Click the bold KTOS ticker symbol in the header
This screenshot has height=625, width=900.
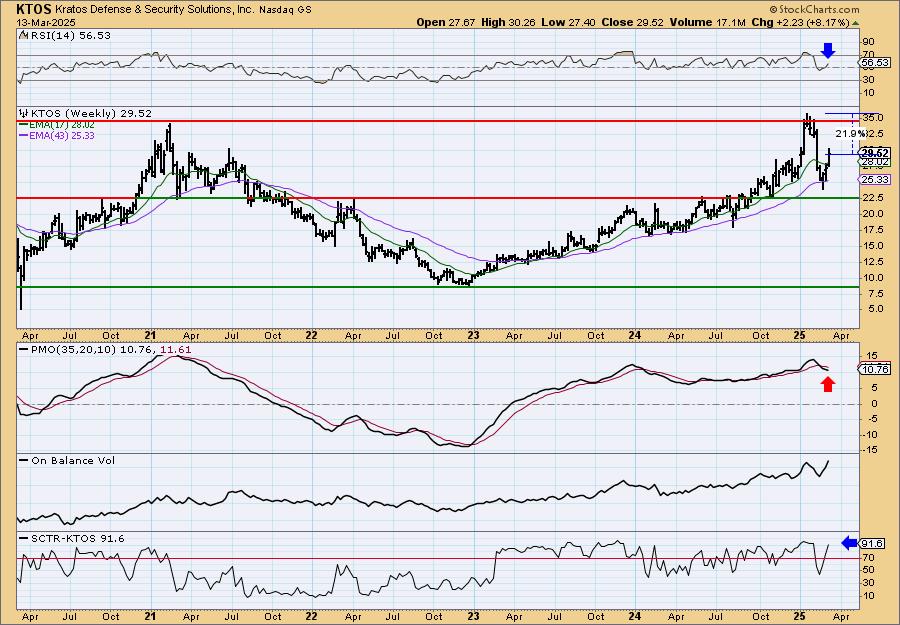point(34,9)
